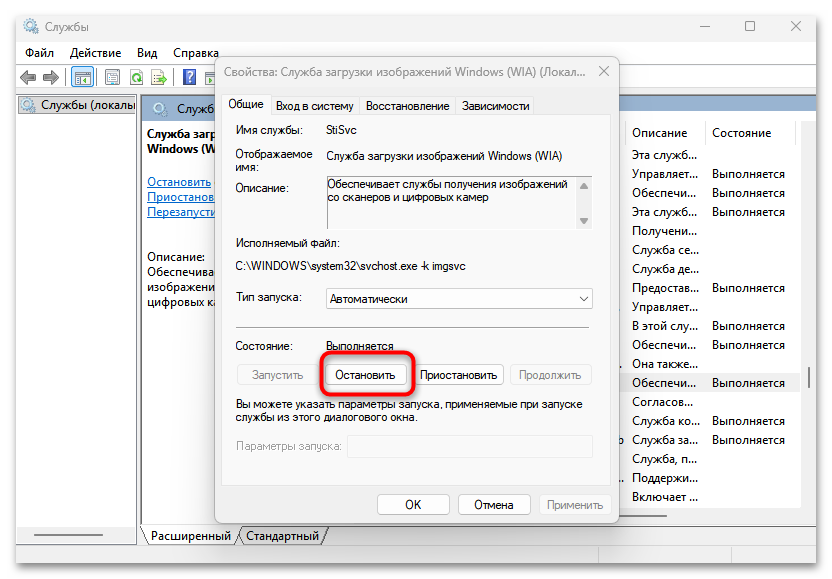This screenshot has width=832, height=579.
Task: Click the greyed Продолжить button
Action: (x=550, y=375)
